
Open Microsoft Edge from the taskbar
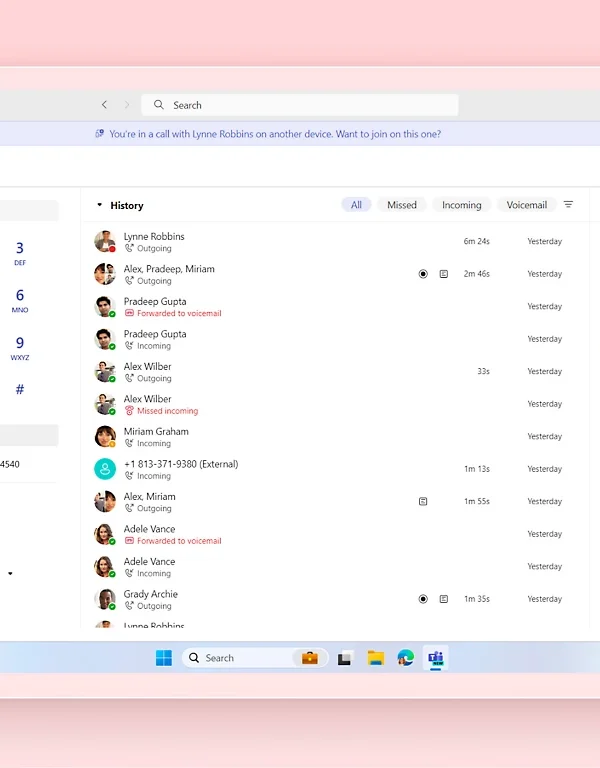point(406,658)
